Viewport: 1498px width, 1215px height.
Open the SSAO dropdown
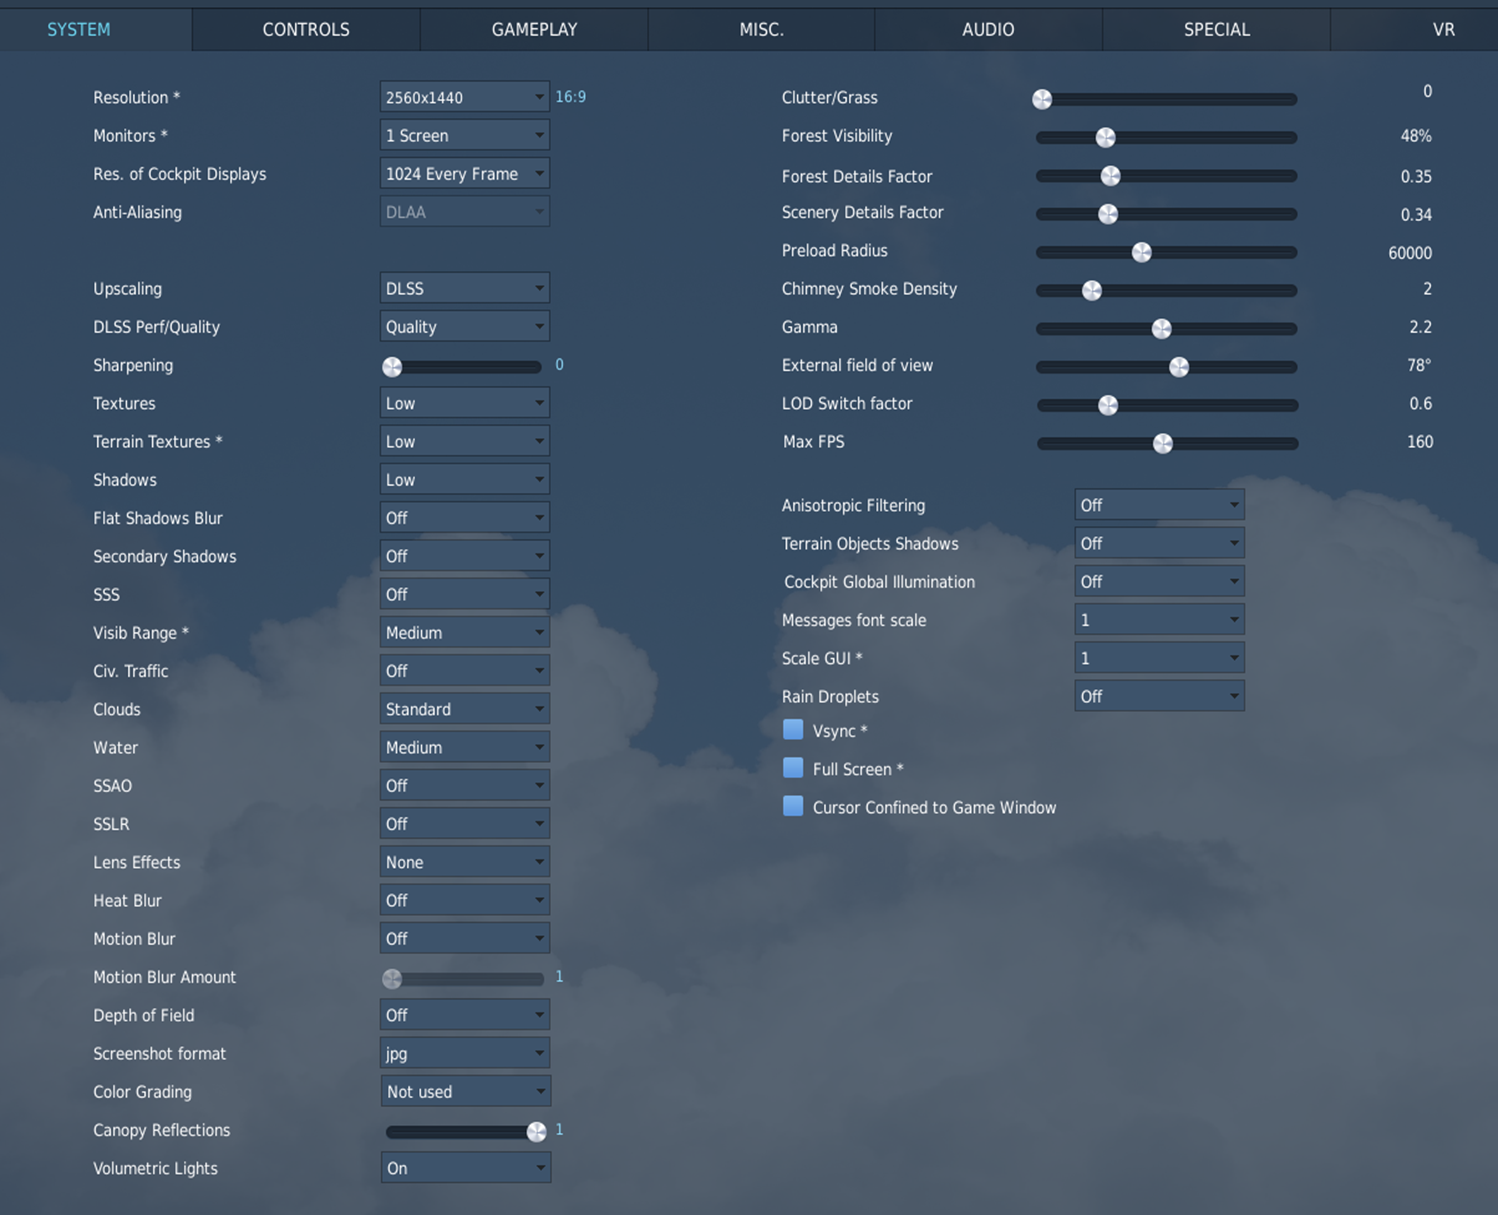[x=464, y=785]
